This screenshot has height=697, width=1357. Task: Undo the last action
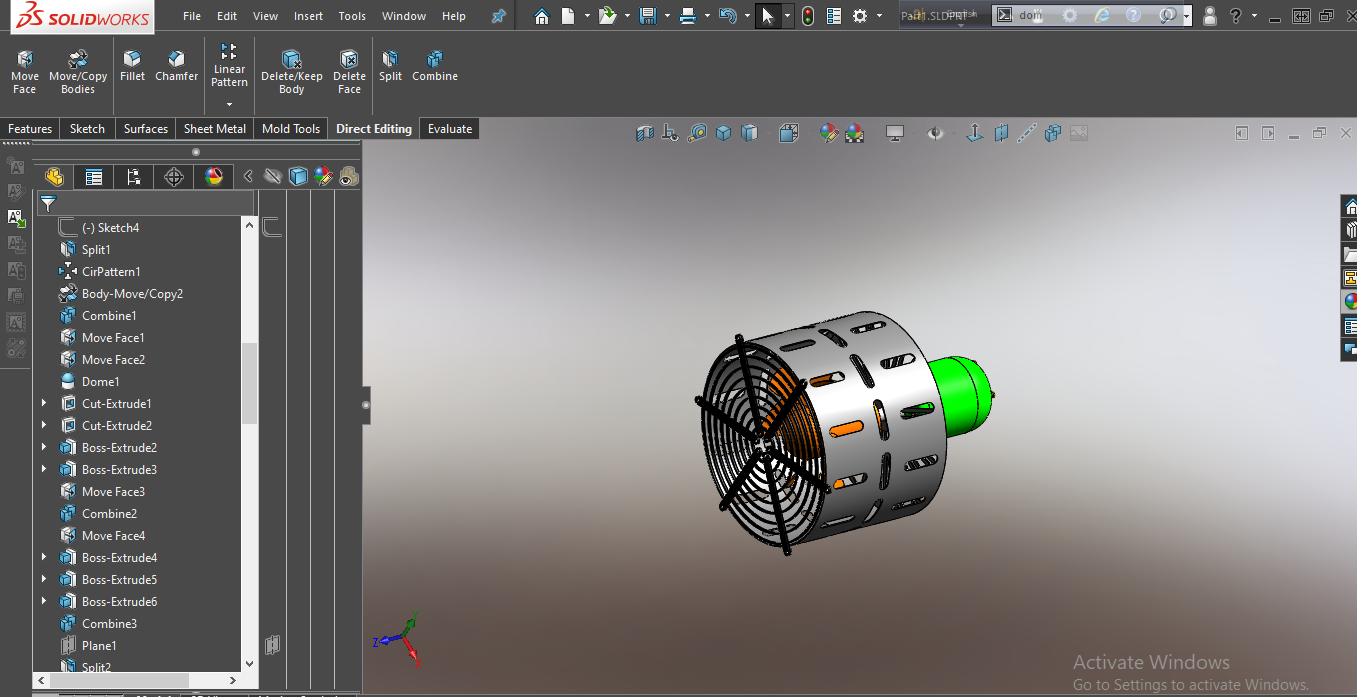pos(728,16)
